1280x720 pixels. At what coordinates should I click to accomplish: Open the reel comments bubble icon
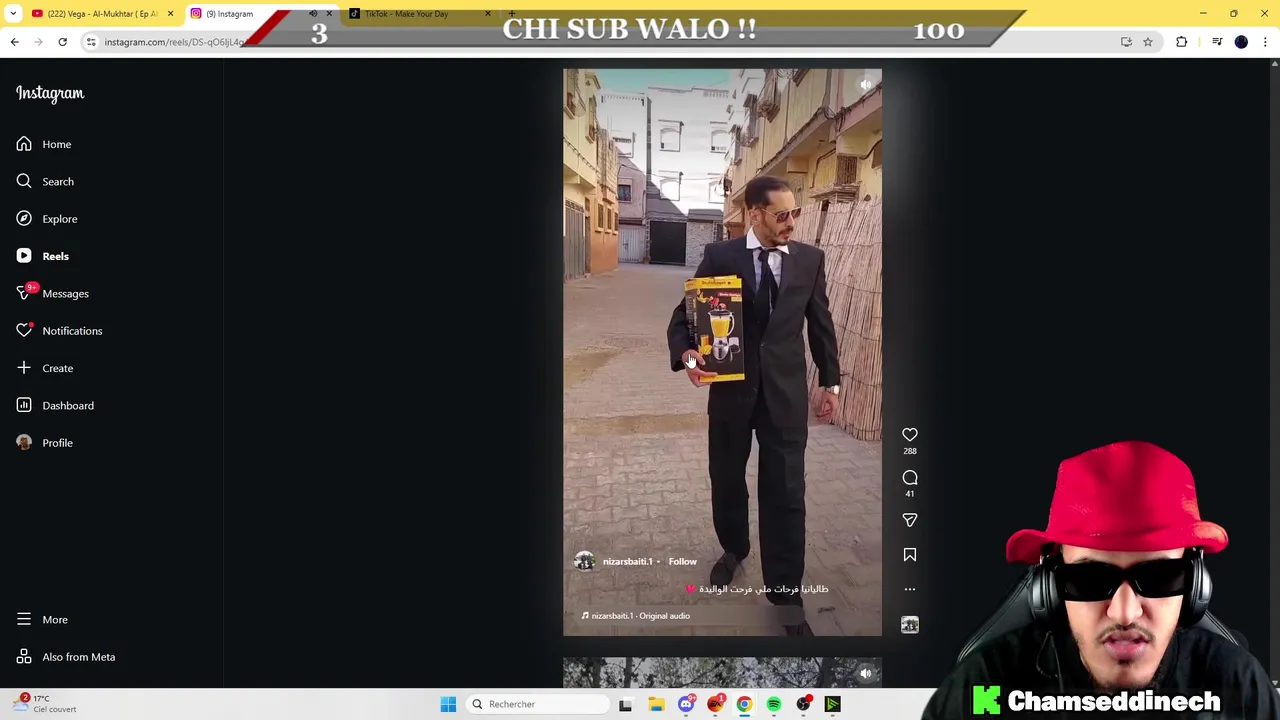click(x=910, y=478)
